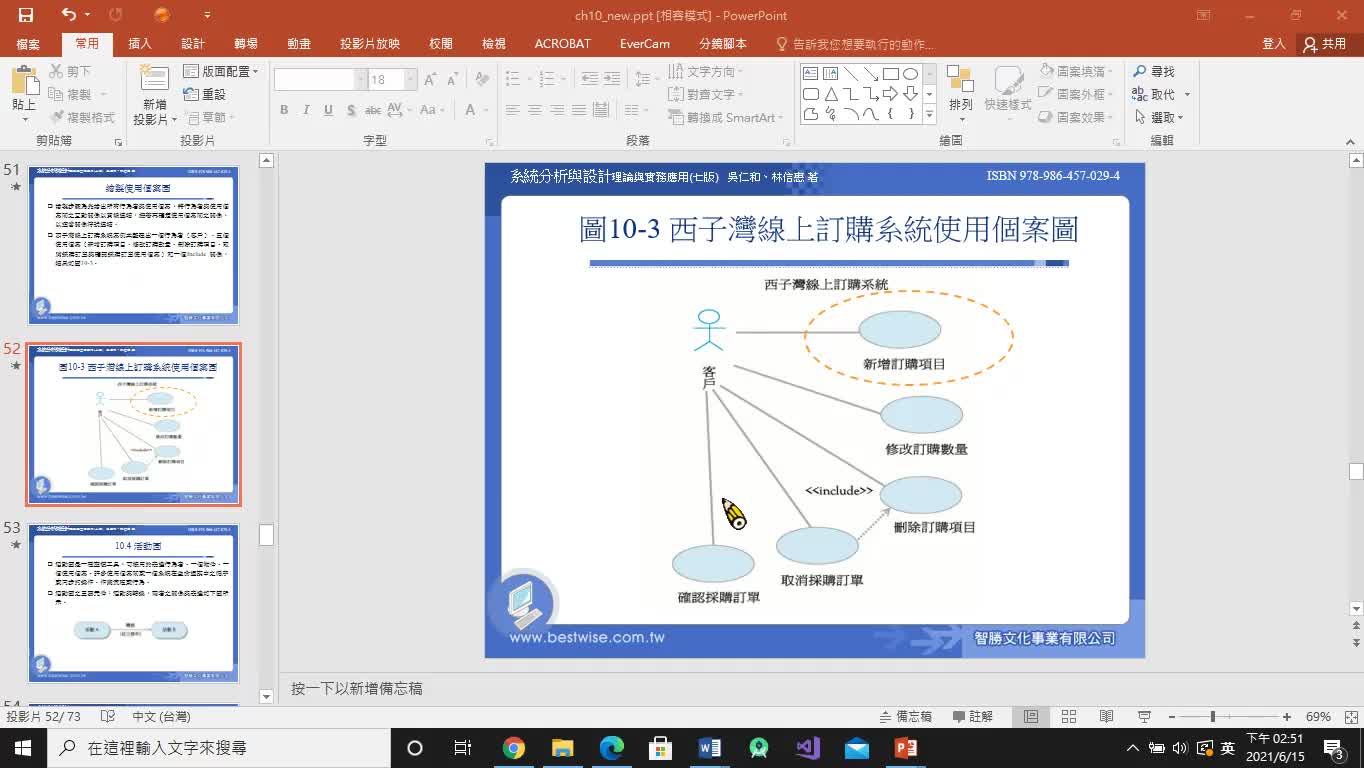The image size is (1364, 768).
Task: Pick the rectangle shape from shapes gallery
Action: click(x=890, y=74)
